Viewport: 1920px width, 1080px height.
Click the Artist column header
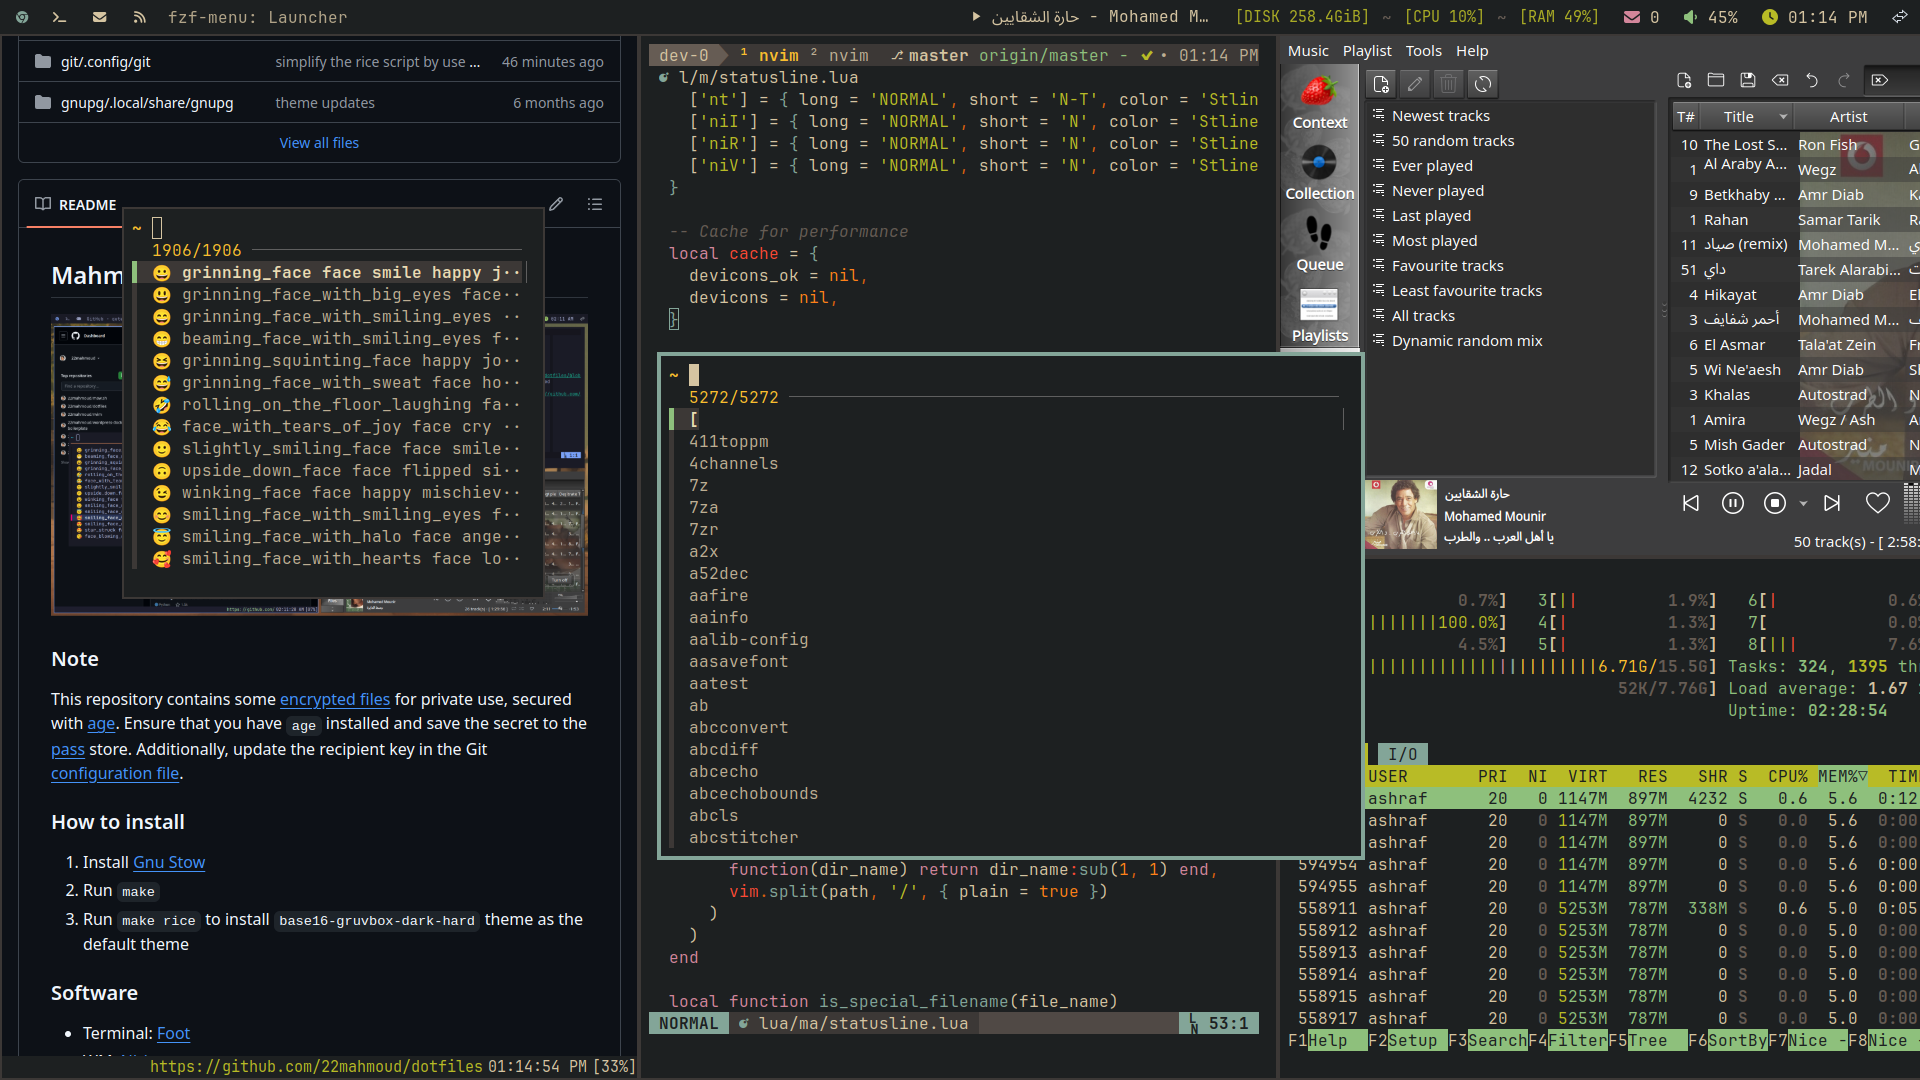1848,117
